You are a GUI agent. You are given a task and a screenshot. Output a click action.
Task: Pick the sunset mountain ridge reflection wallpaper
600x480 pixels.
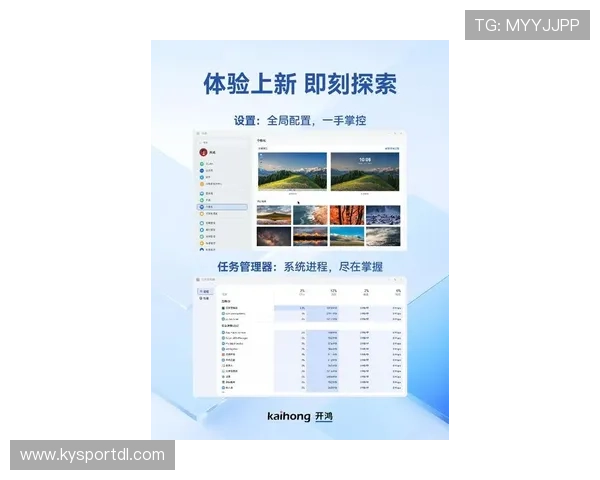coord(310,236)
